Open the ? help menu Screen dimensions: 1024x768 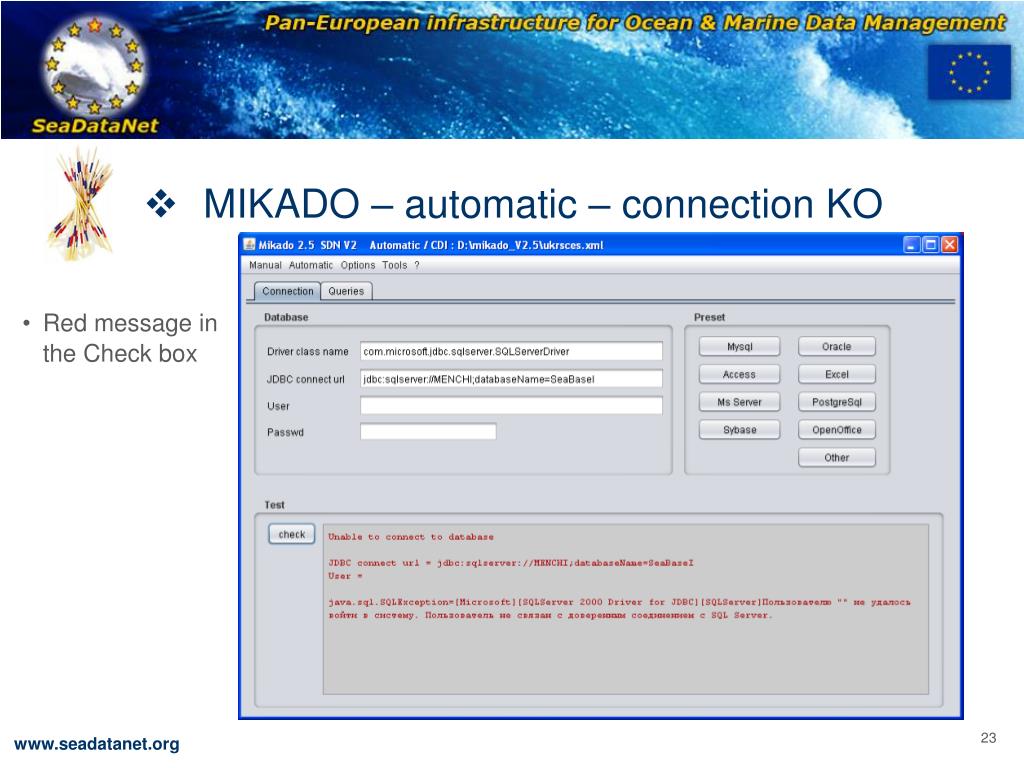(417, 265)
